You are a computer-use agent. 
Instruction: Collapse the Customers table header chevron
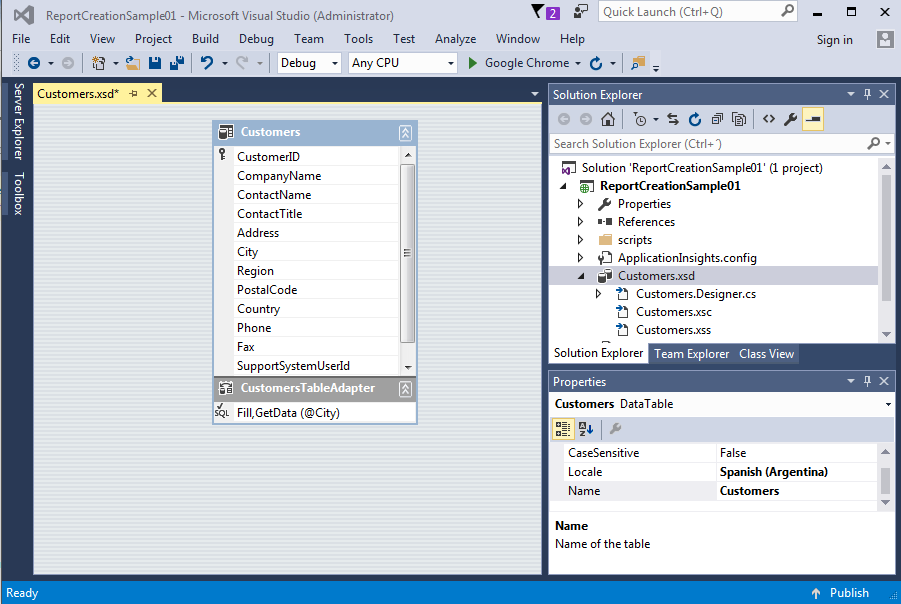coord(405,133)
